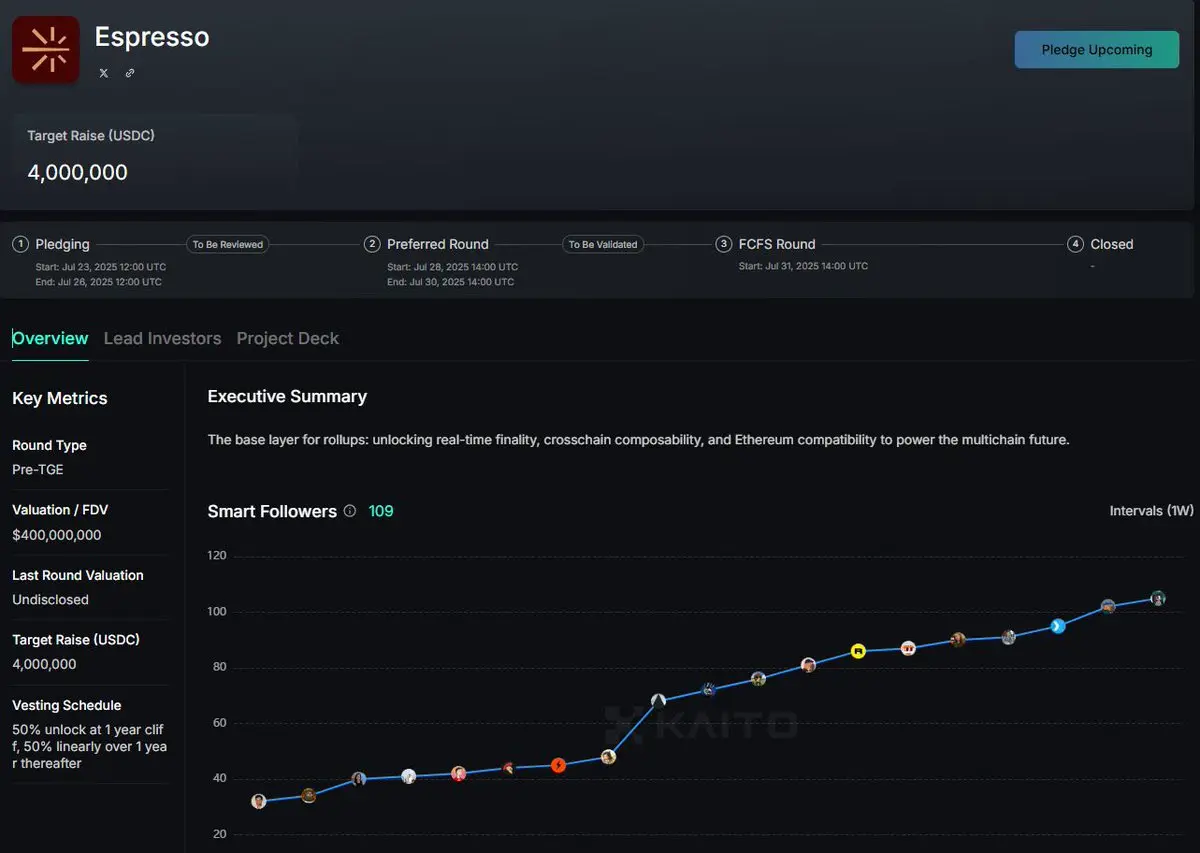Click the To Be Validated badge

tap(603, 244)
